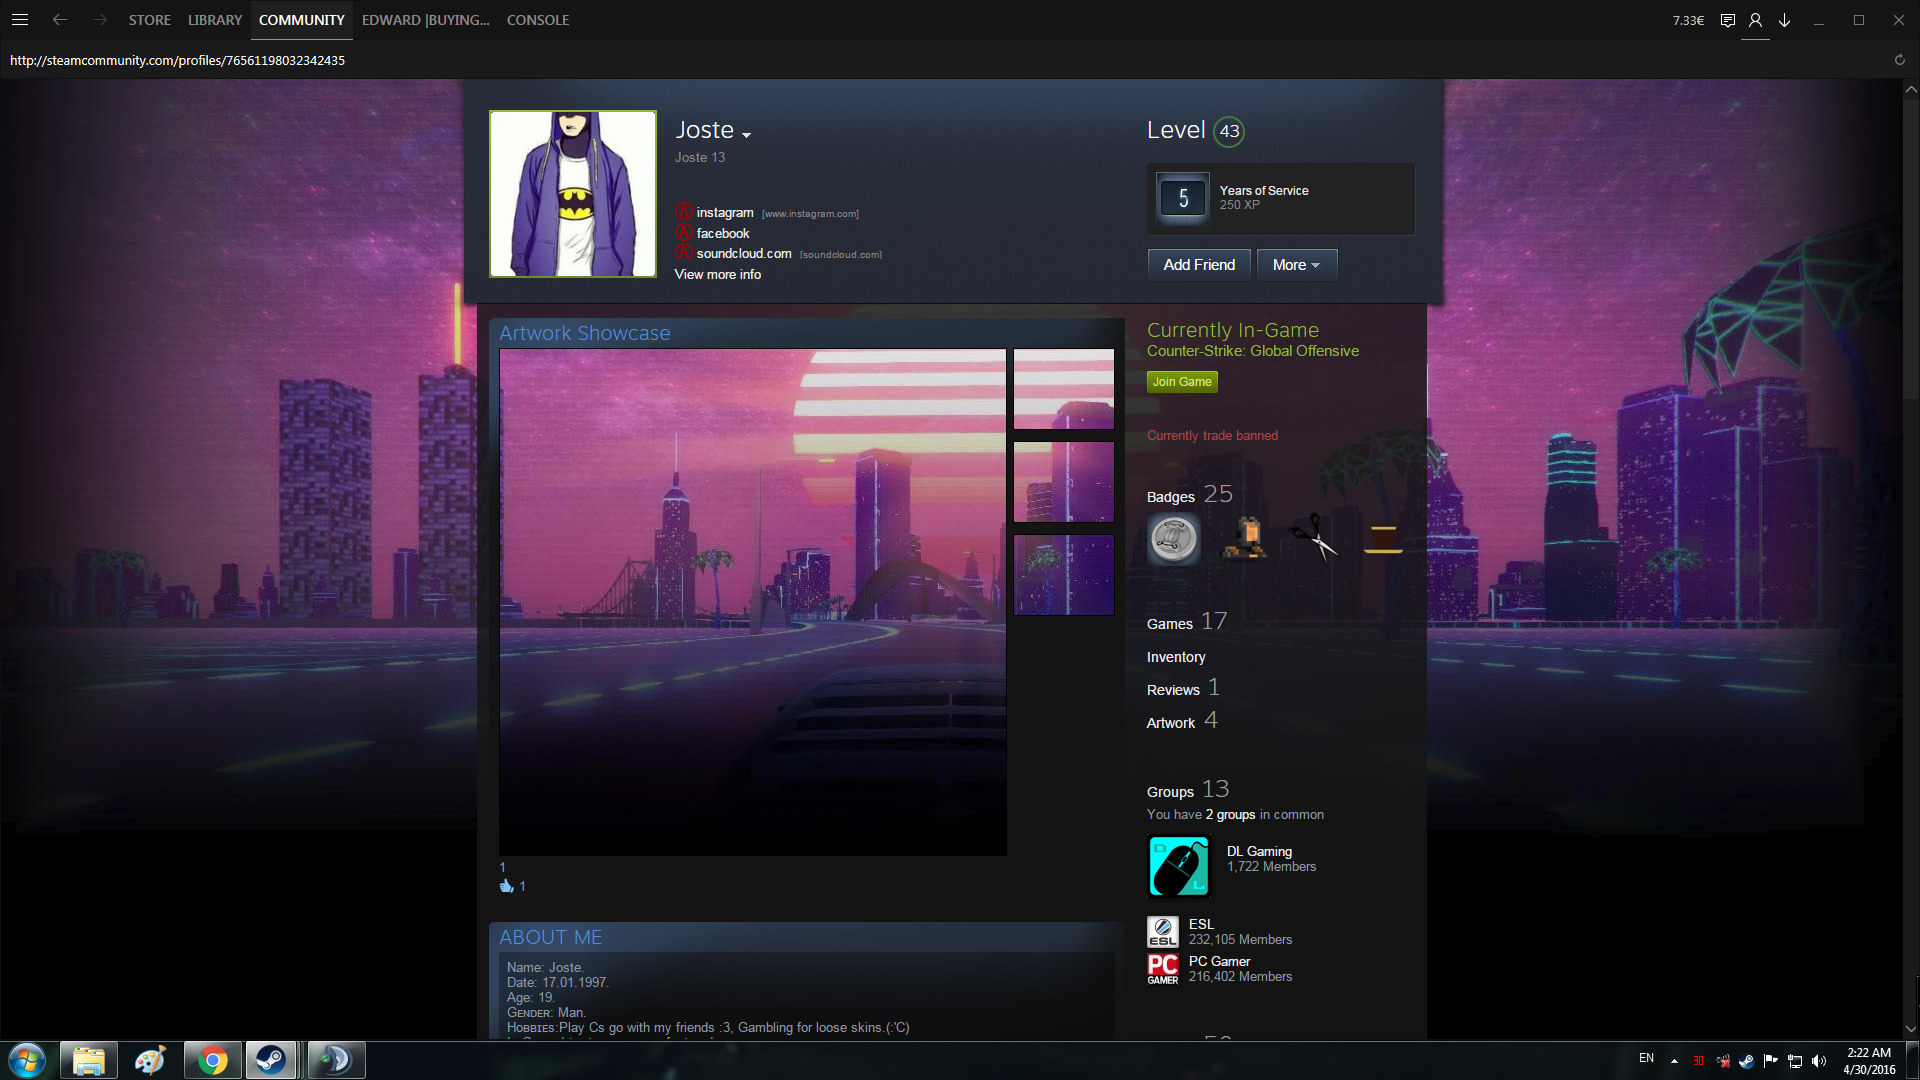Show hidden system tray icons
This screenshot has height=1080, width=1920.
[x=1674, y=1060]
